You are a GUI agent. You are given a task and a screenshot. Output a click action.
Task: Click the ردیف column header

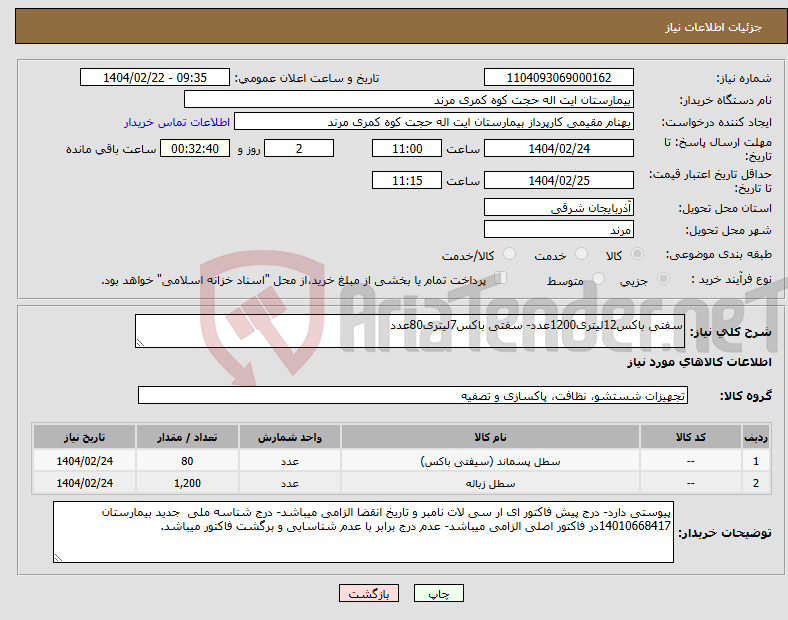(x=756, y=437)
